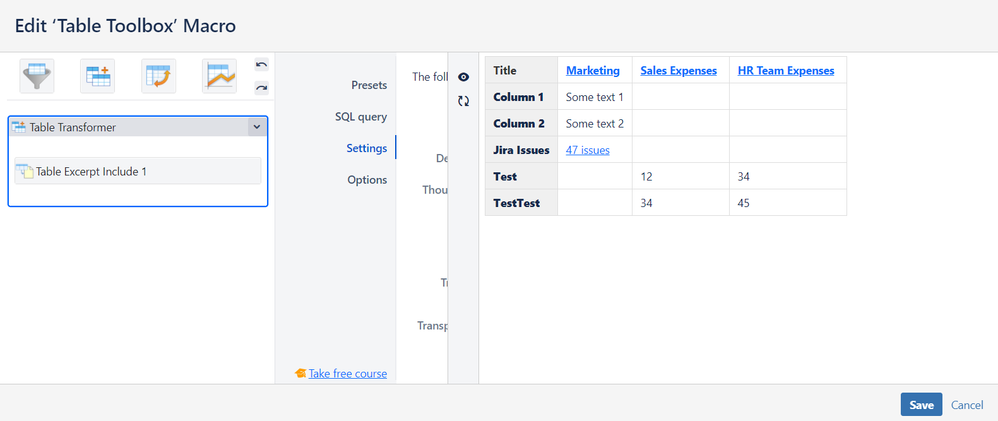Screen dimensions: 998x421
Task: Open the Sales Expenses header link
Action: click(x=678, y=71)
